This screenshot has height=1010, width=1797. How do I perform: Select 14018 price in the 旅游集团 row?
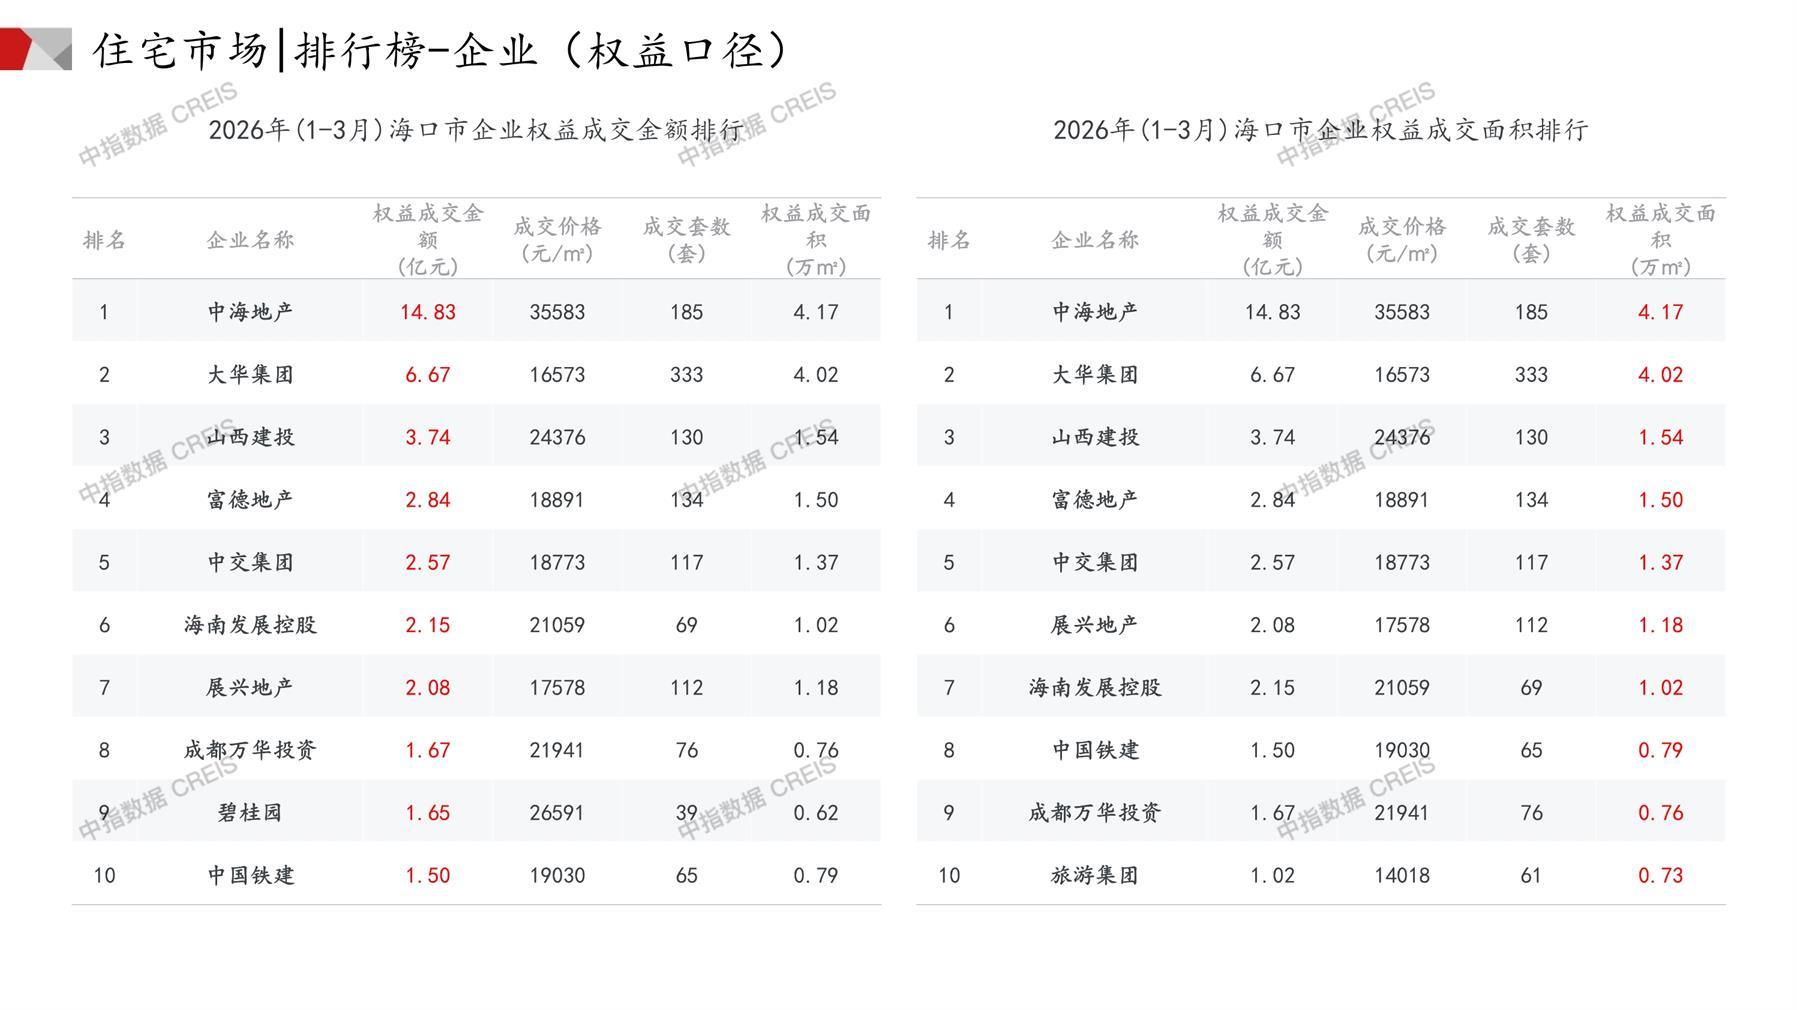1401,876
